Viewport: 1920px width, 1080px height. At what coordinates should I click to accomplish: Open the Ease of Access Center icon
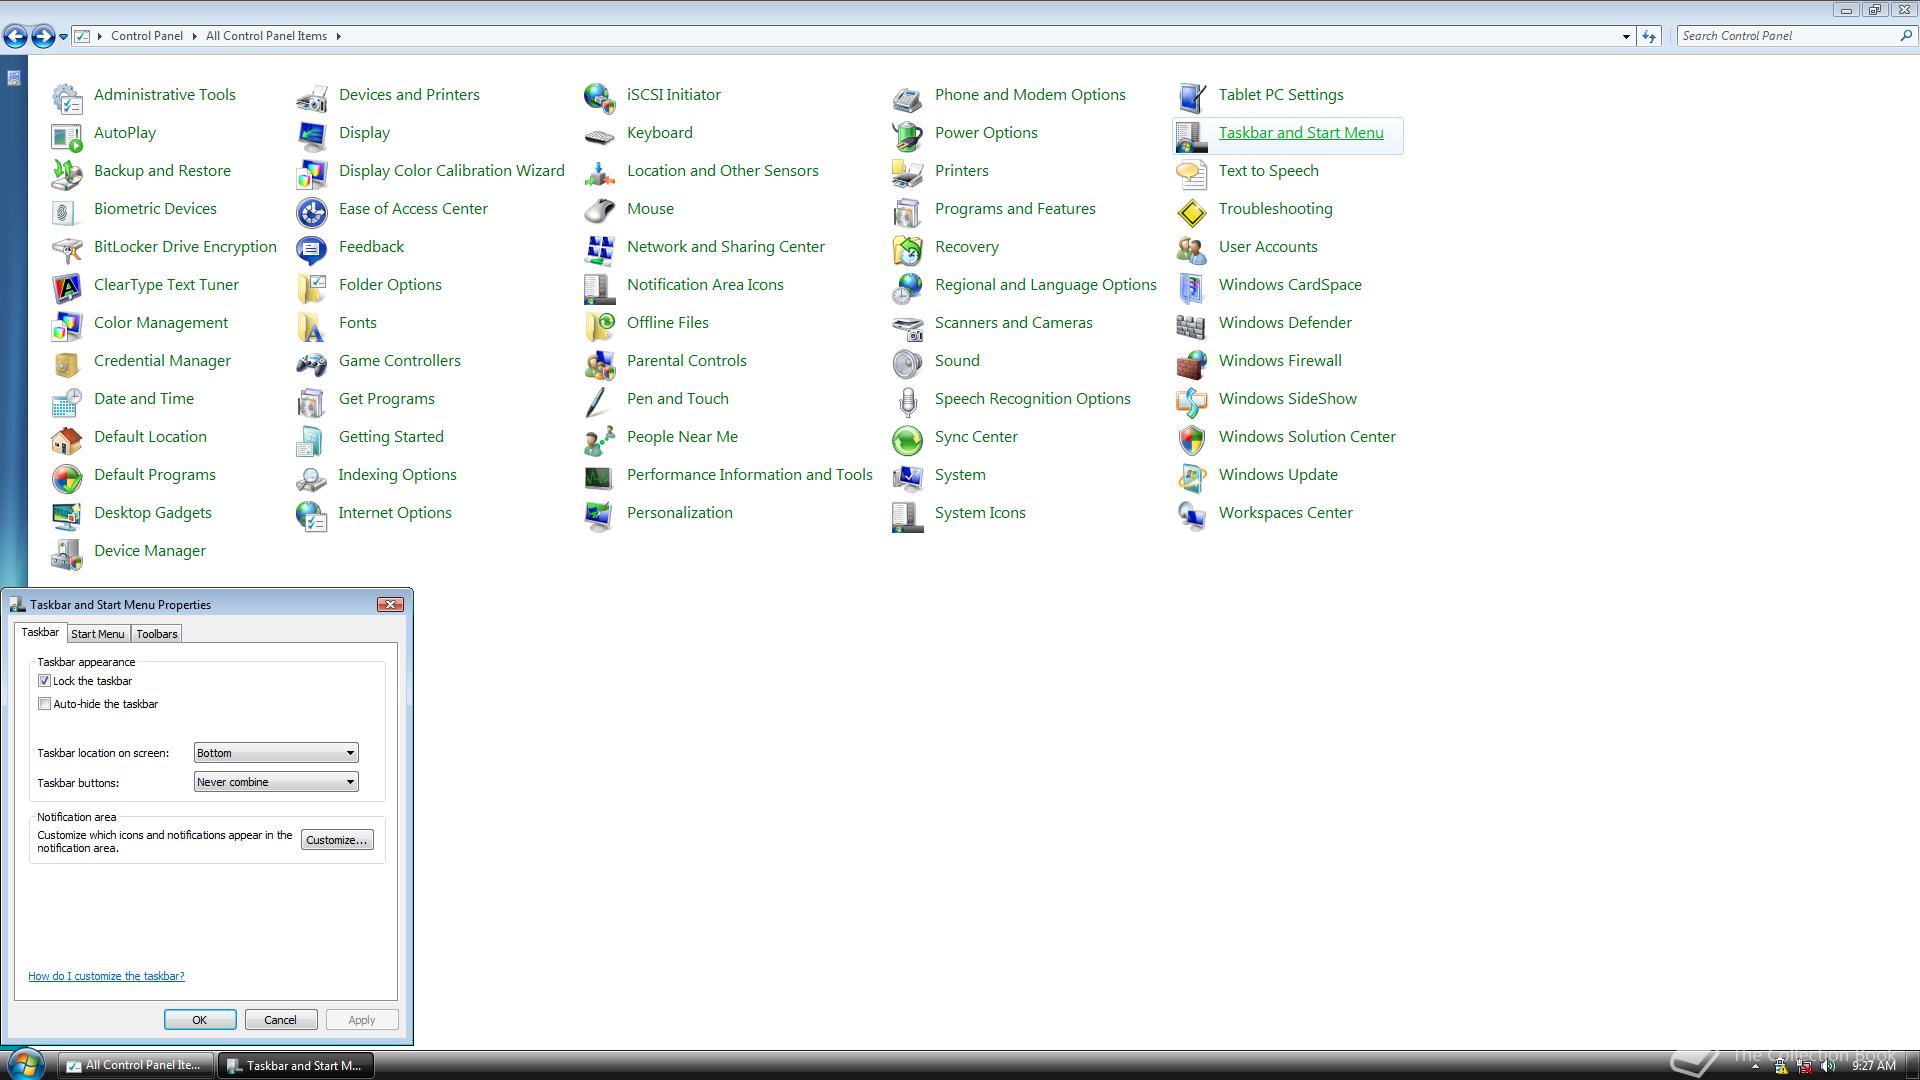(311, 210)
